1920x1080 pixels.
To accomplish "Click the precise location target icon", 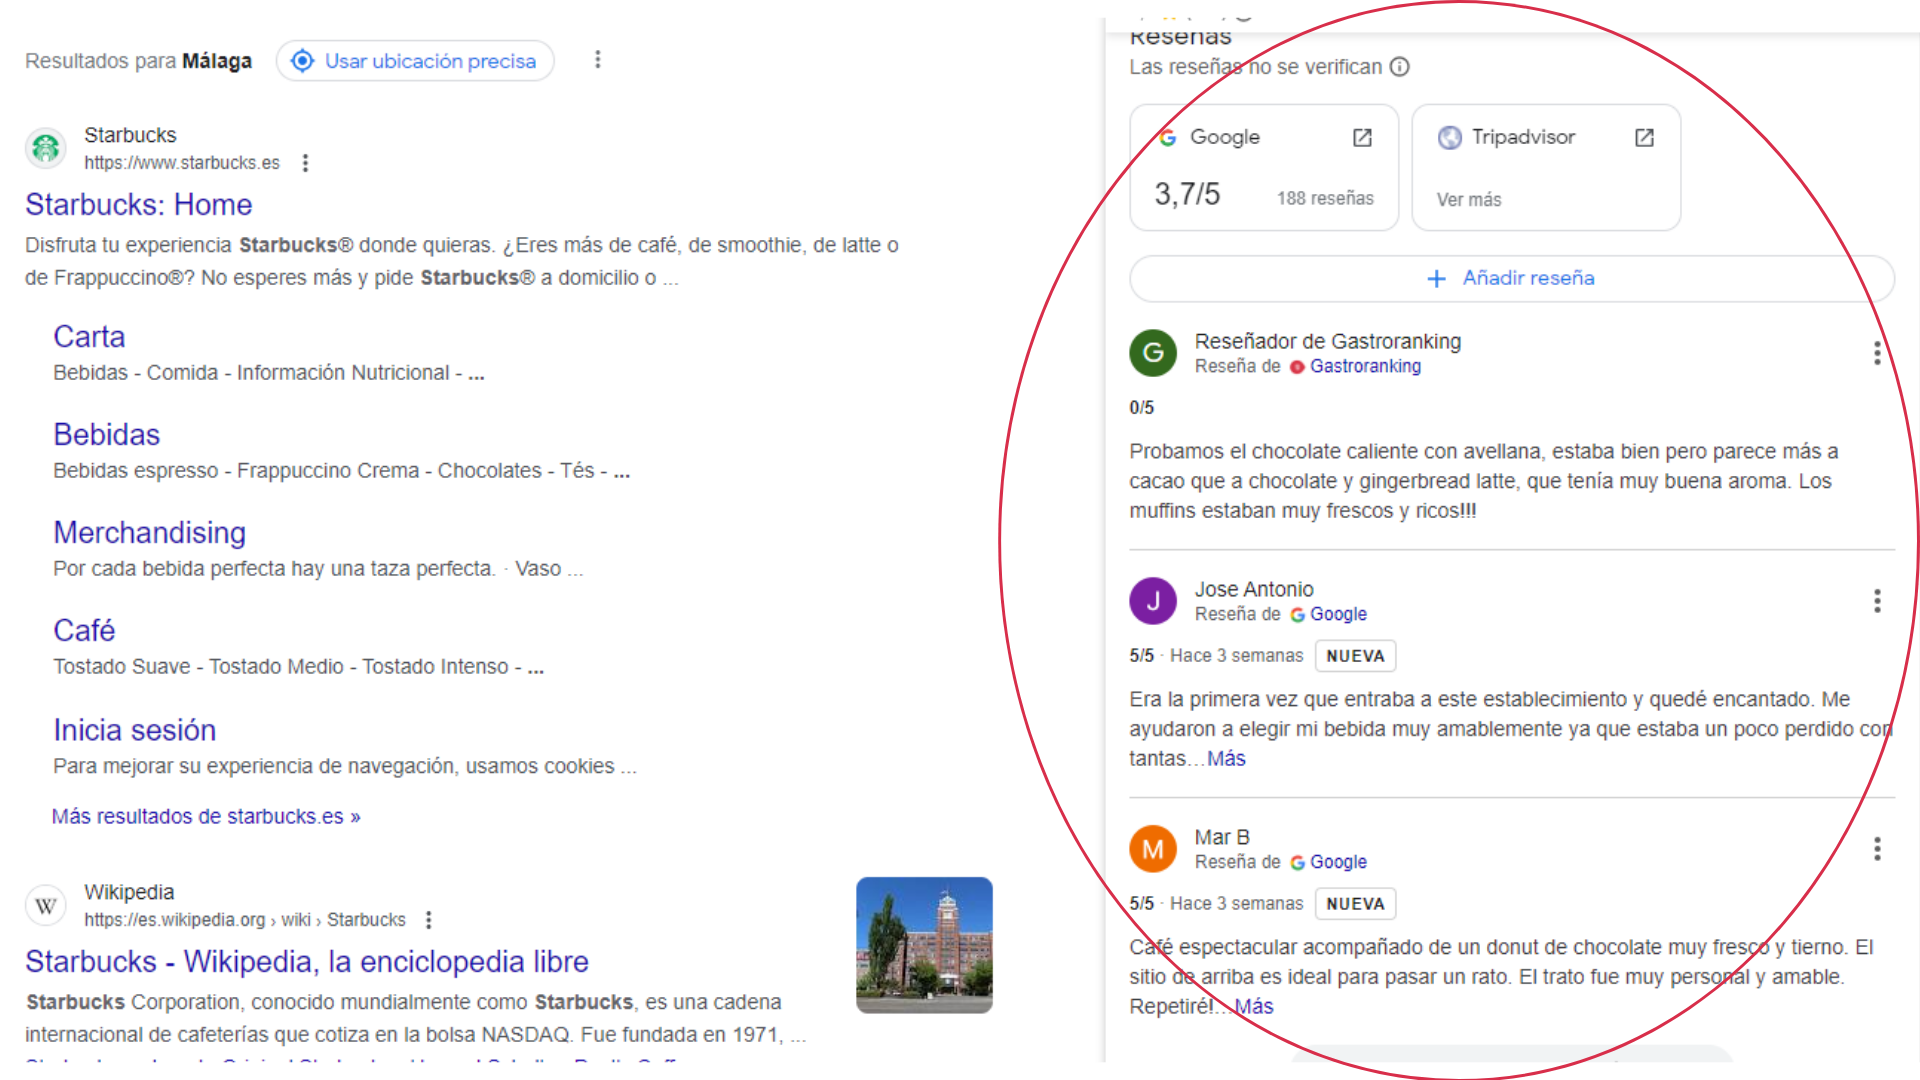I will [x=302, y=61].
